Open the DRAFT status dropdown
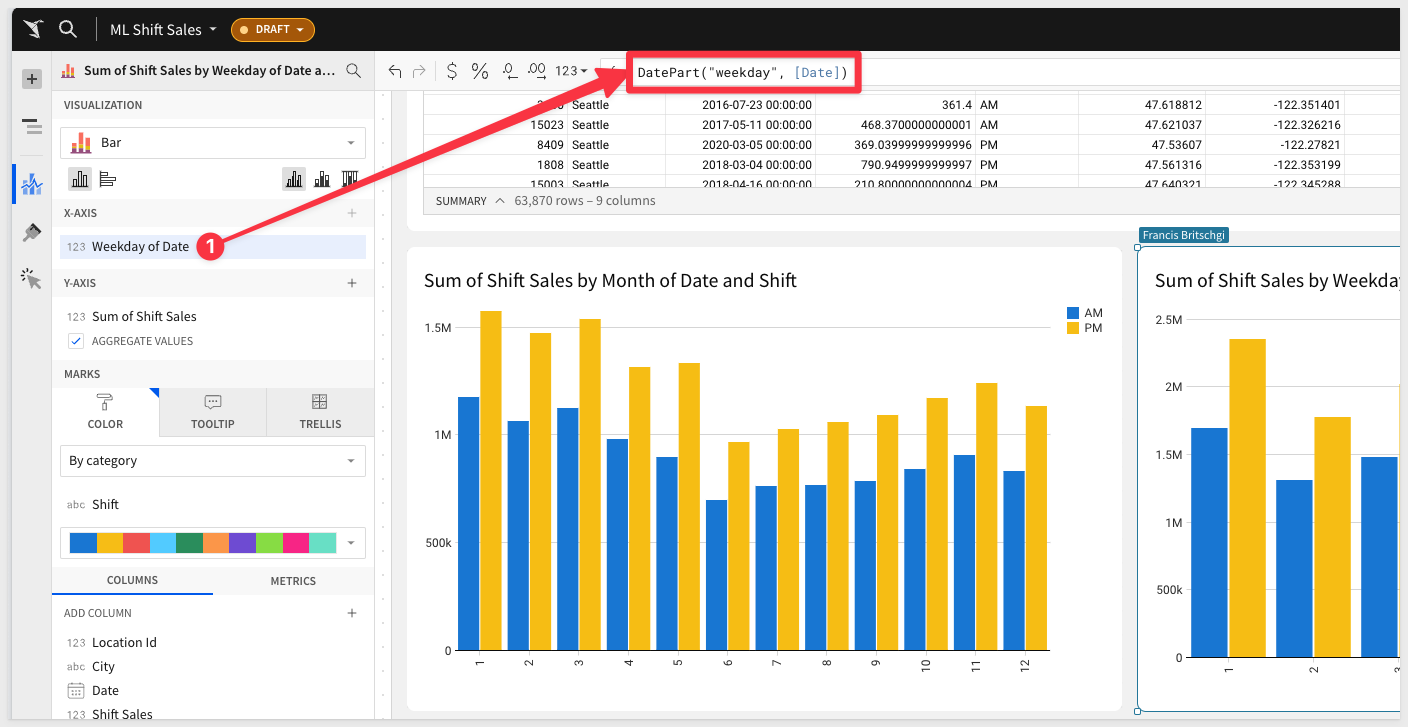1408x727 pixels. pyautogui.click(x=273, y=30)
